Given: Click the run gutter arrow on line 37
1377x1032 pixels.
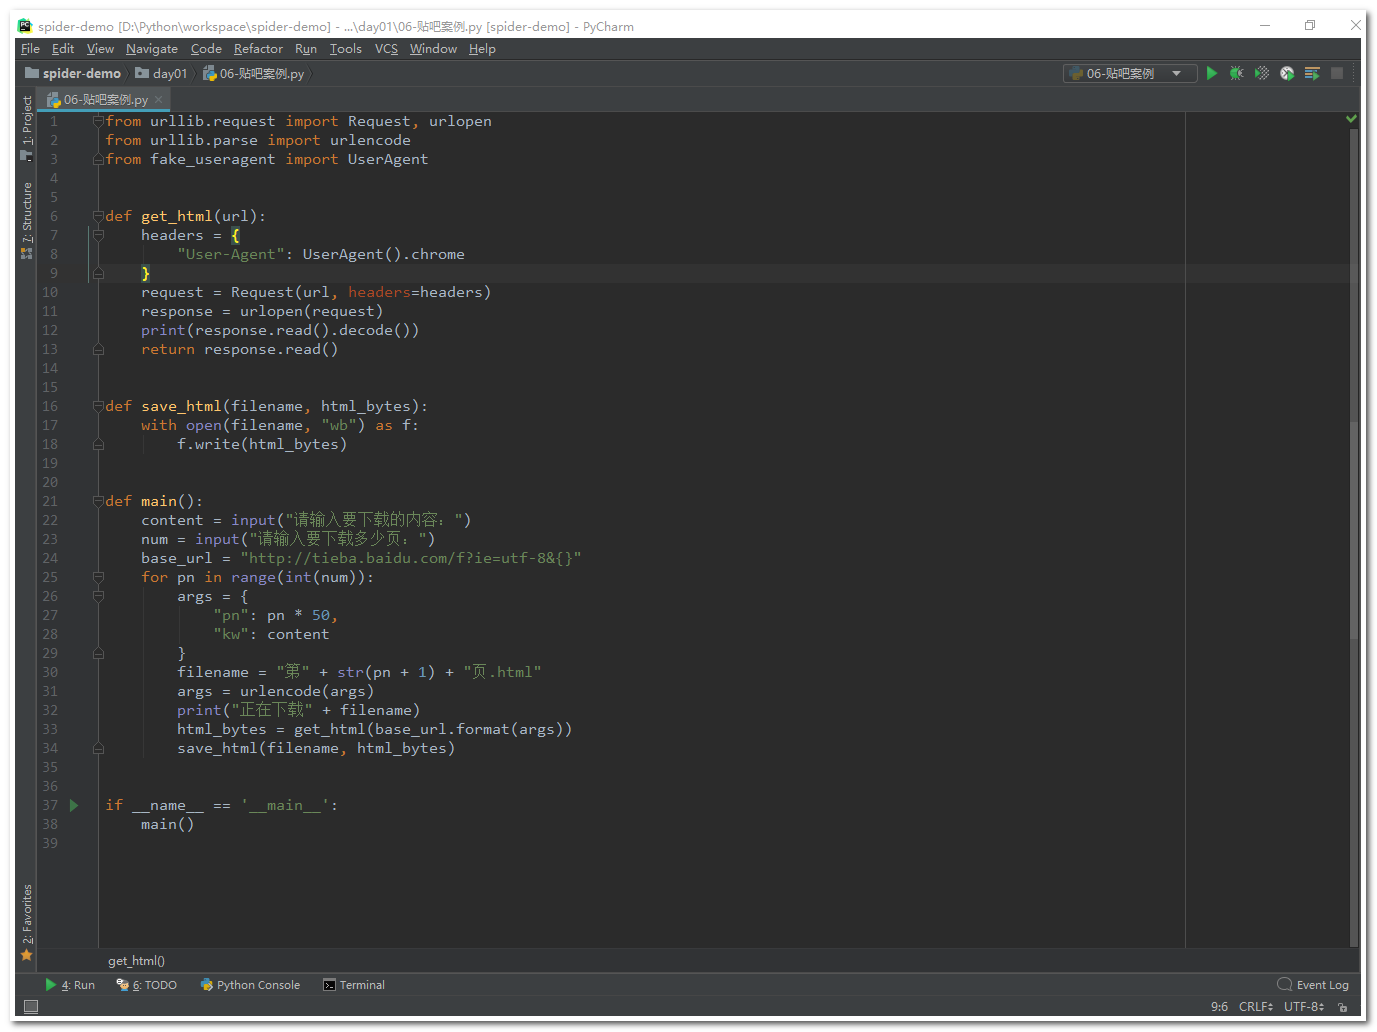Looking at the screenshot, I should 74,805.
